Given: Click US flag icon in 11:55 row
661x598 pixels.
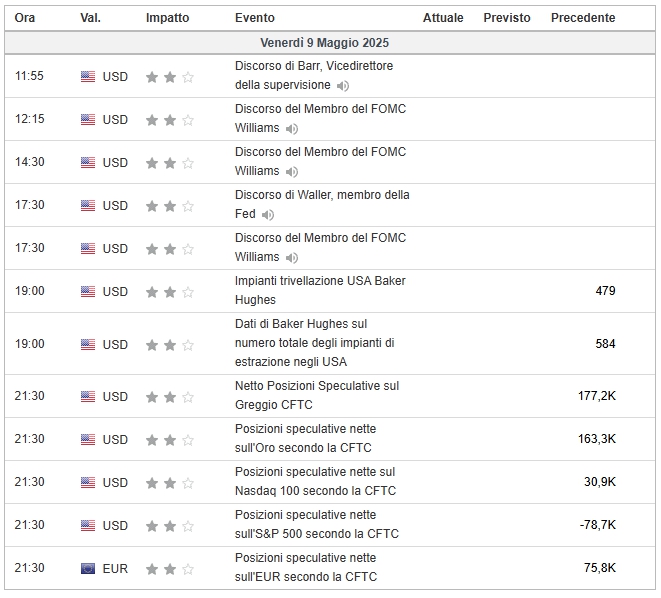Looking at the screenshot, I should tap(88, 77).
